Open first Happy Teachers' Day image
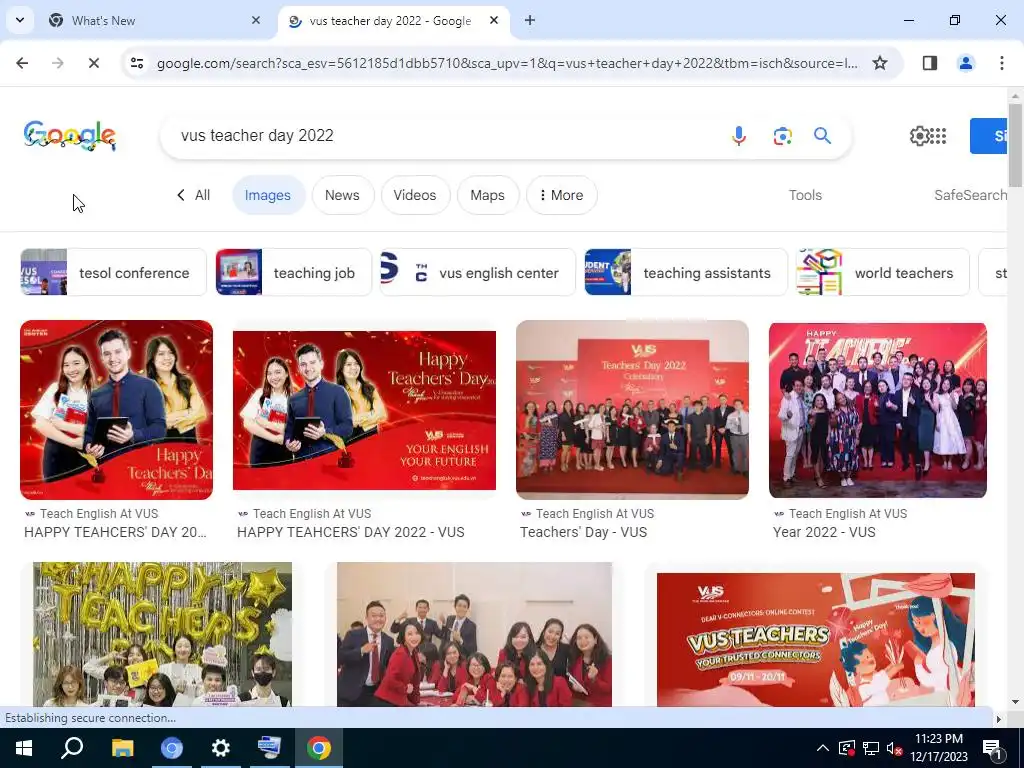The width and height of the screenshot is (1024, 768). click(x=116, y=410)
